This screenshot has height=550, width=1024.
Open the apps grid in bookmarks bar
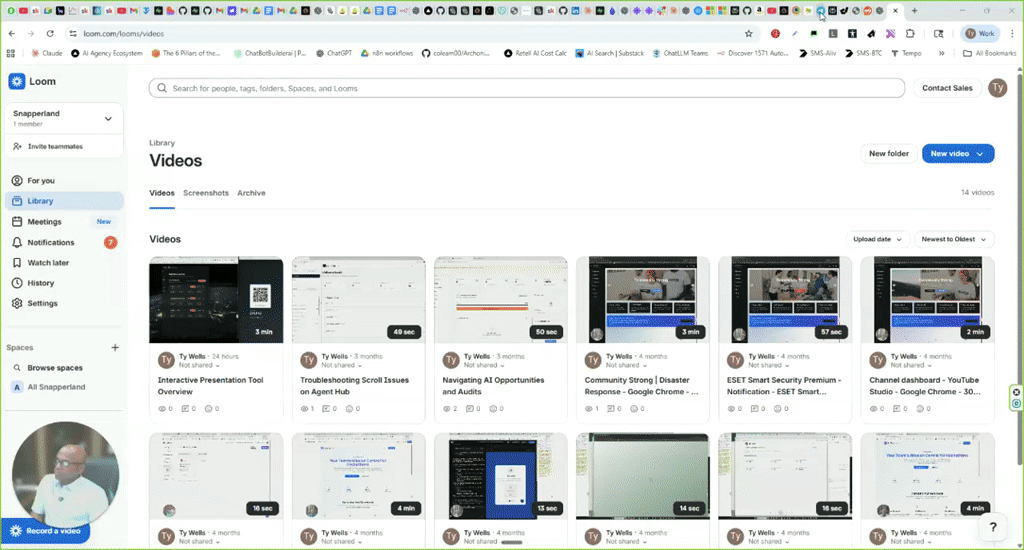10,54
